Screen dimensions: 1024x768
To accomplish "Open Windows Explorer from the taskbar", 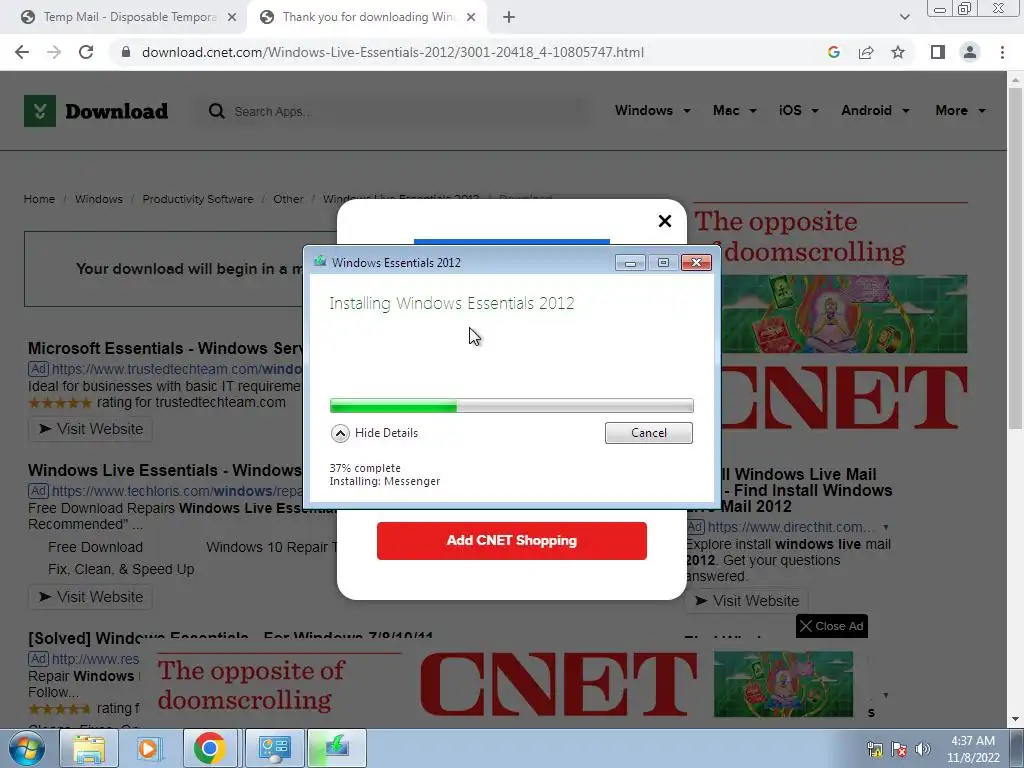I will (89, 748).
